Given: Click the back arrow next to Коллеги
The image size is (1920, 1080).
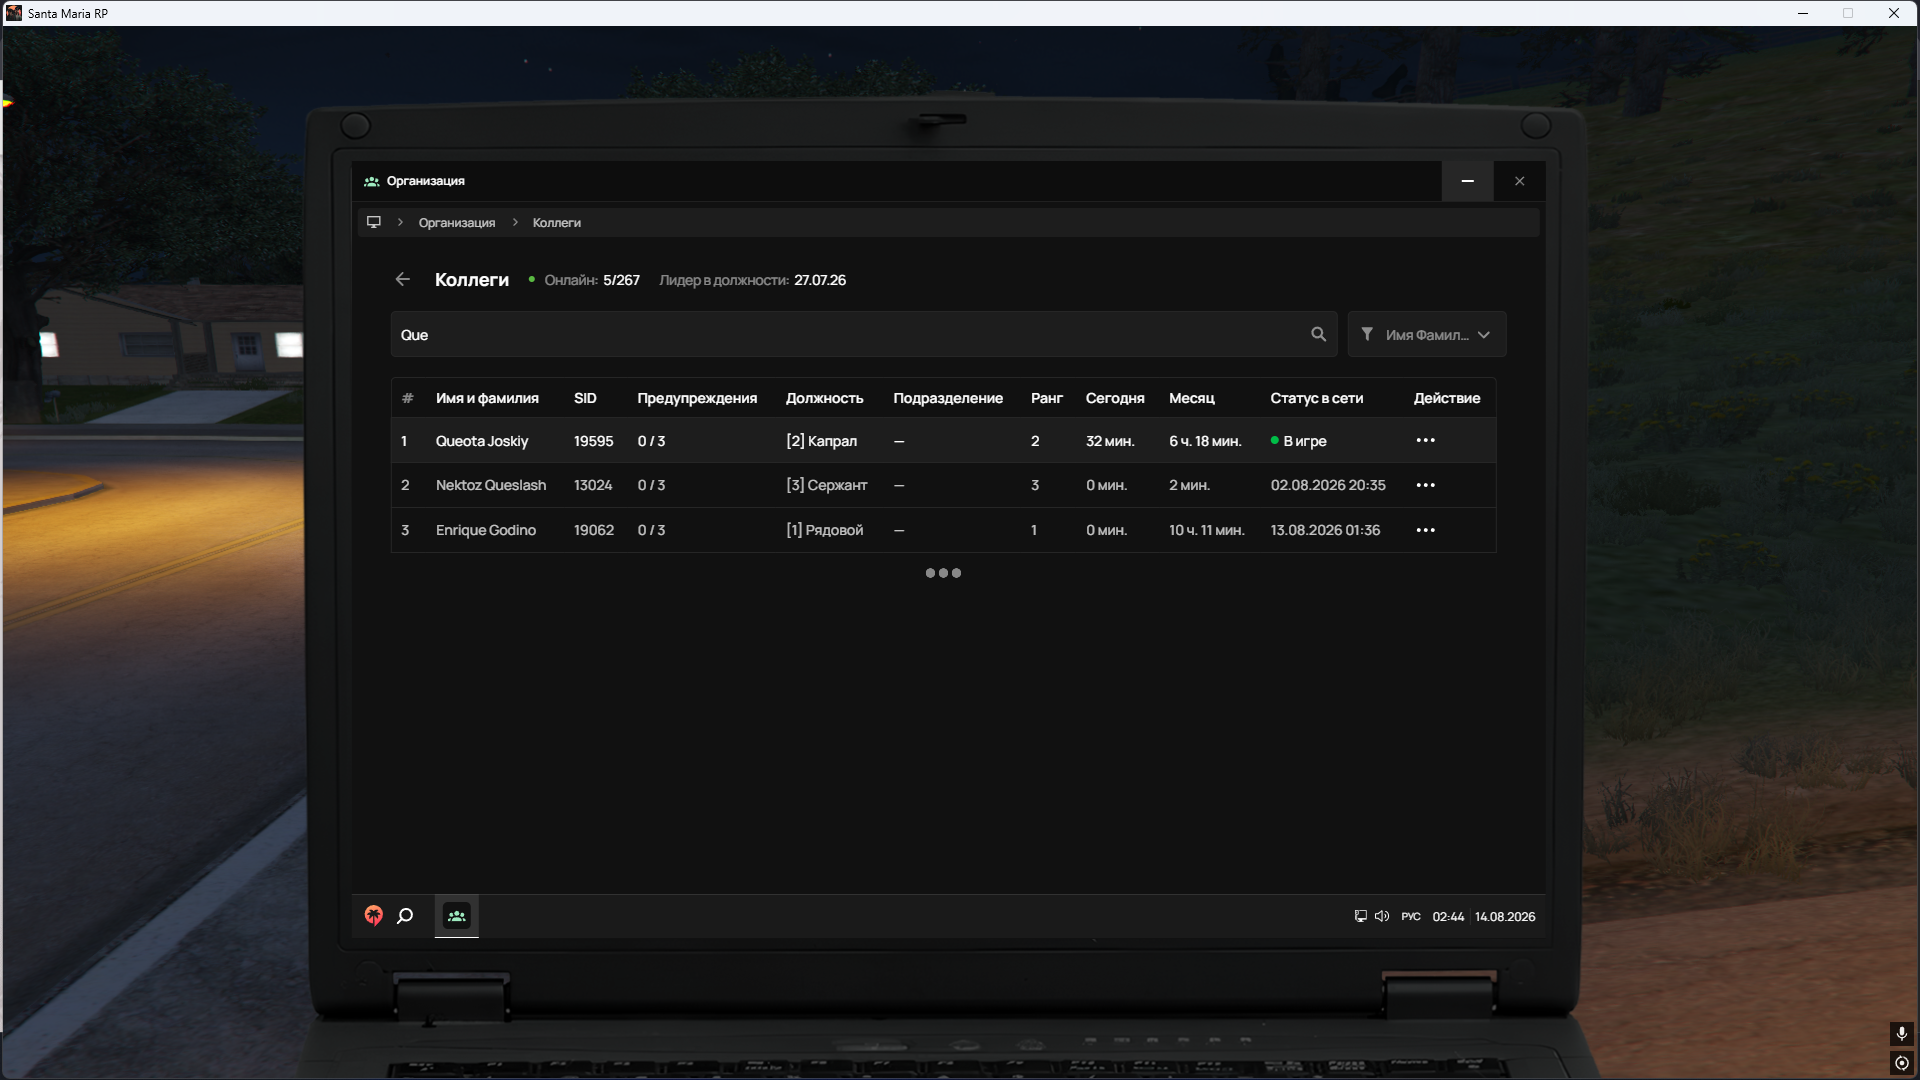Looking at the screenshot, I should [402, 280].
